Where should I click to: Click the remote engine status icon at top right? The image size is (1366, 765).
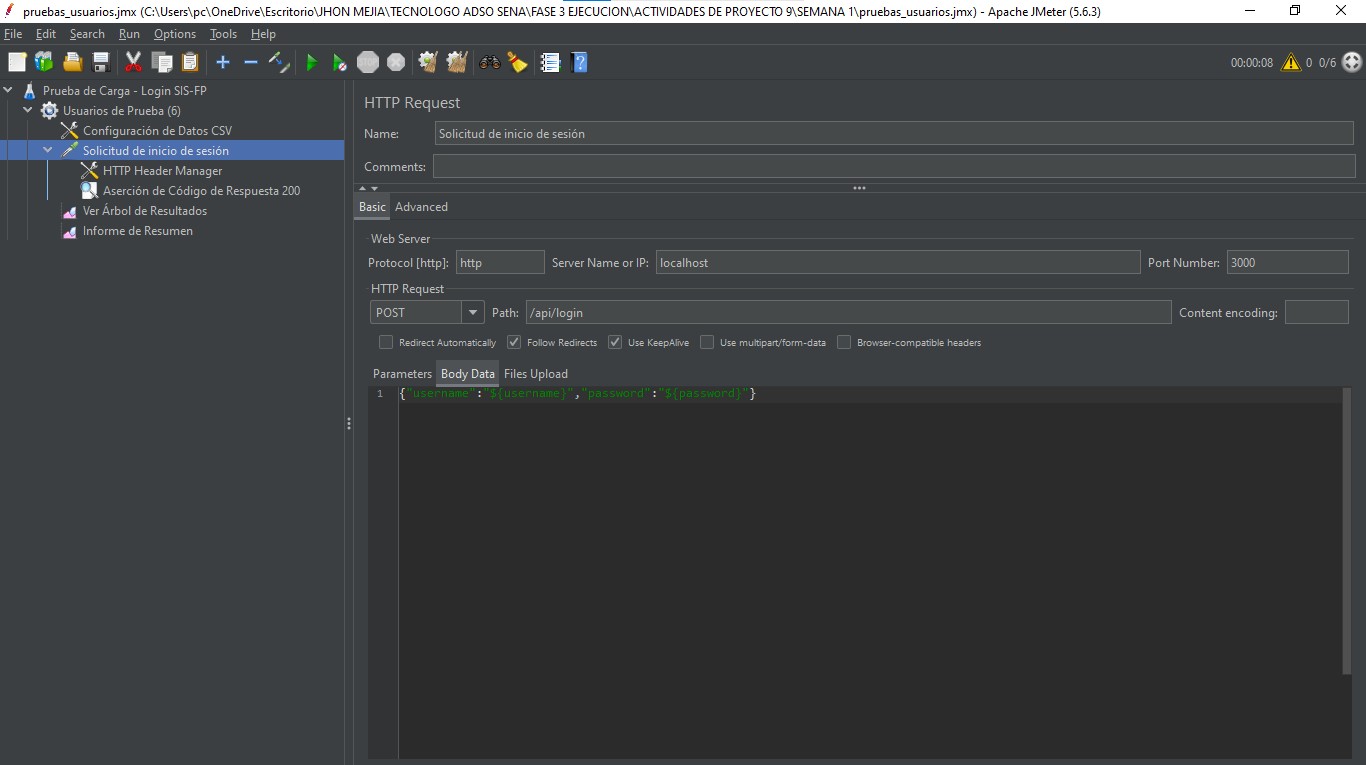pyautogui.click(x=1351, y=62)
